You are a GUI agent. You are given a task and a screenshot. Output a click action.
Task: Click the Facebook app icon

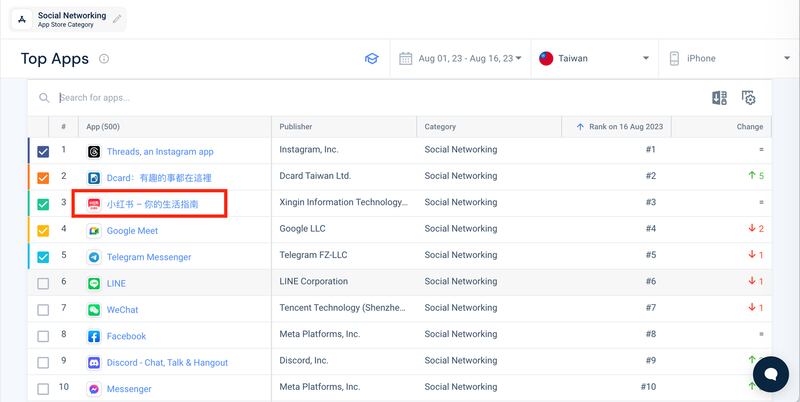pos(94,336)
